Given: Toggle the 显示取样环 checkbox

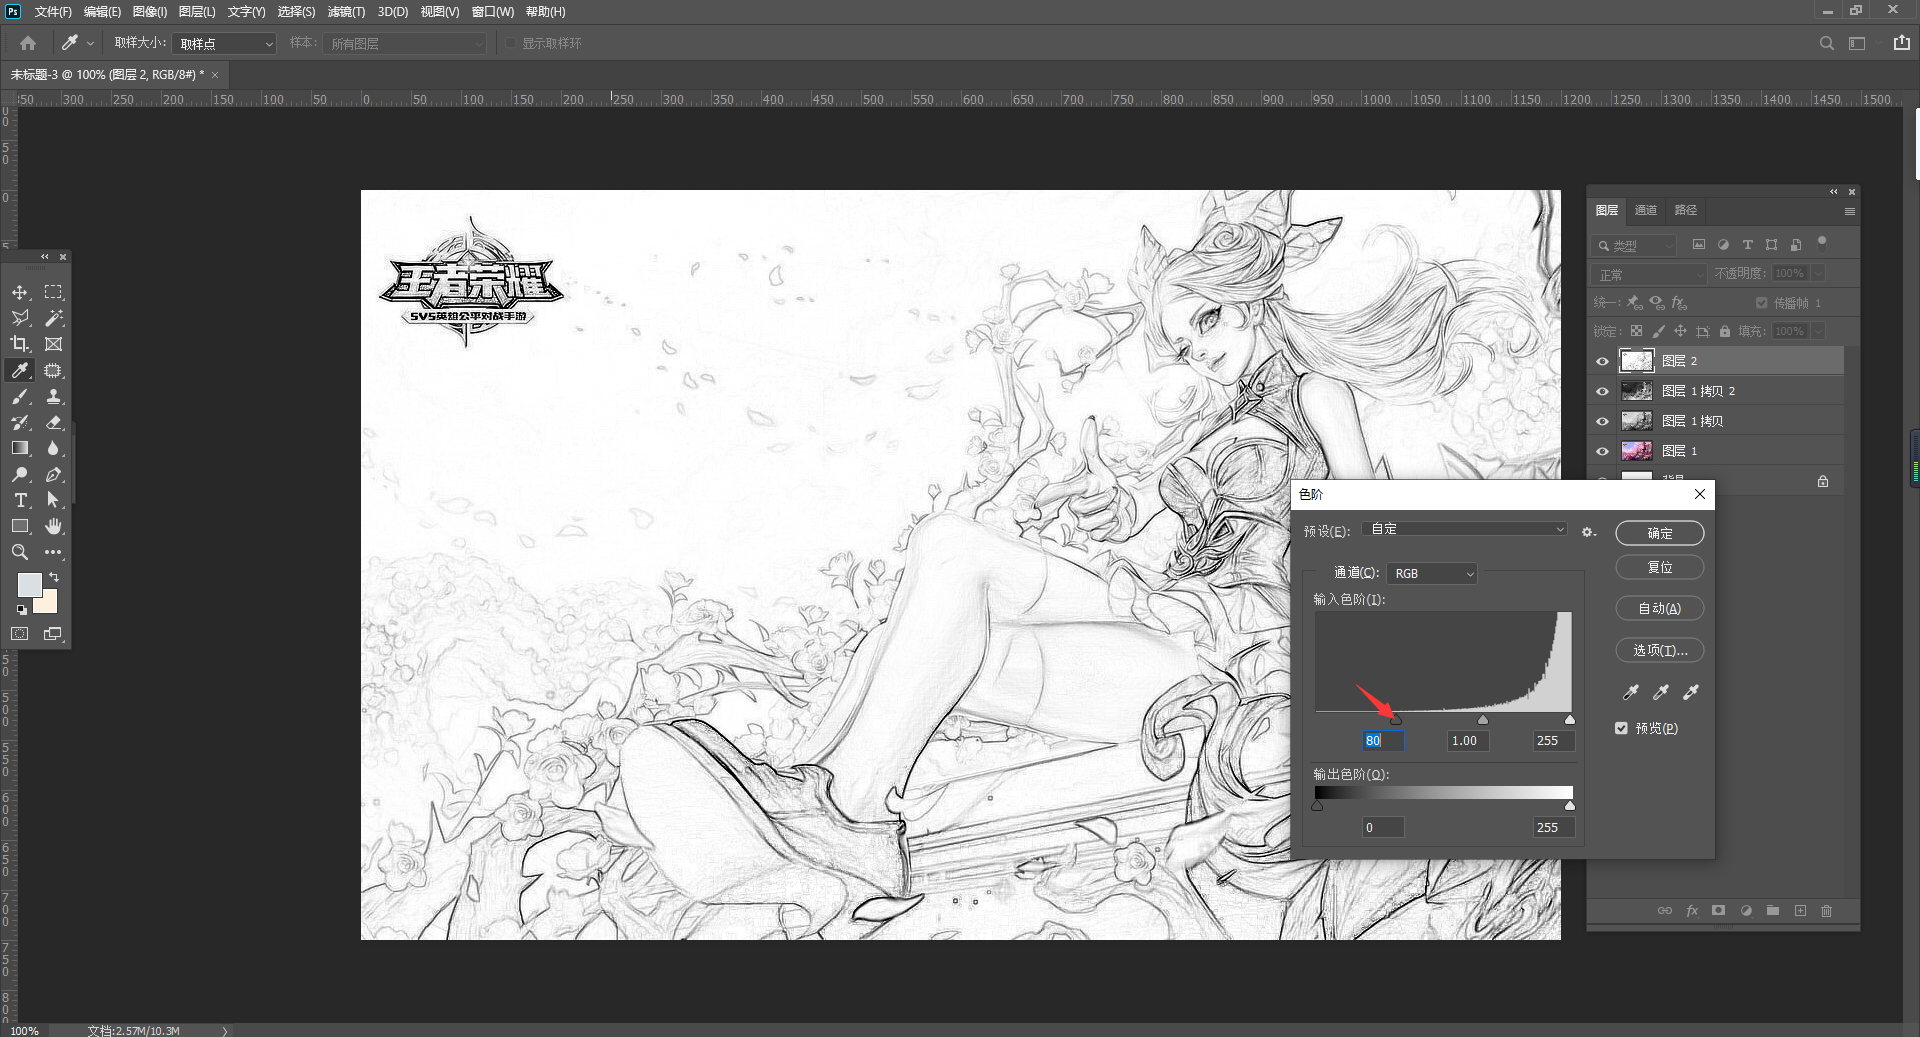Looking at the screenshot, I should [511, 43].
